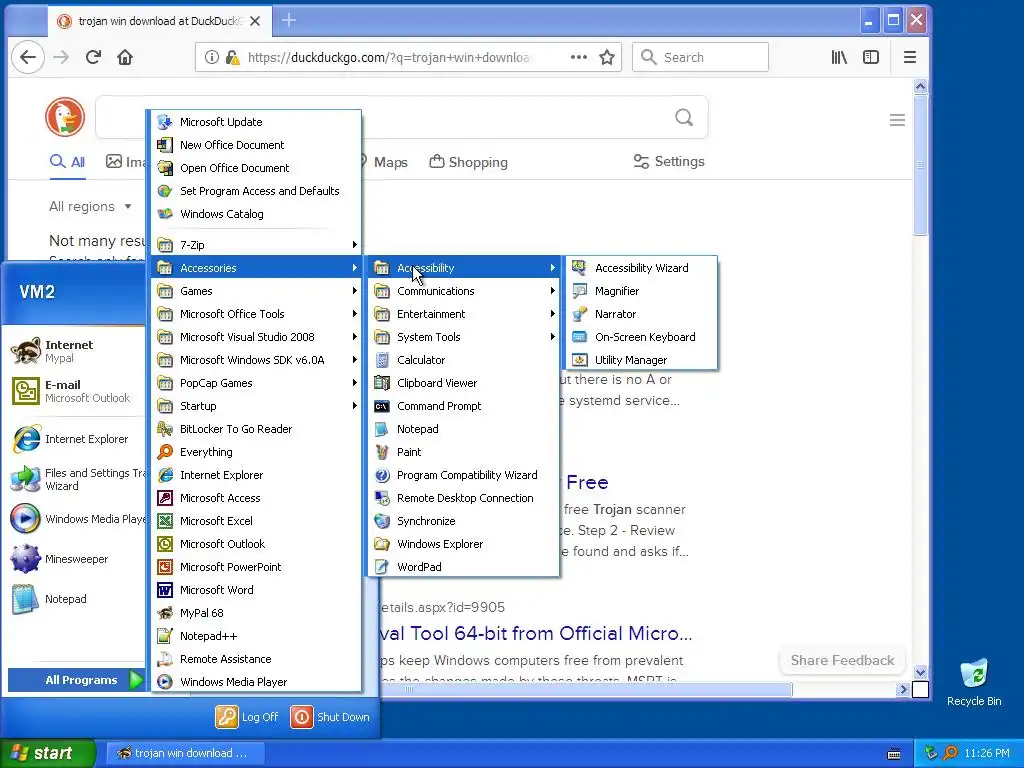Start Accessibility Wizard
1024x768 pixels.
(642, 268)
